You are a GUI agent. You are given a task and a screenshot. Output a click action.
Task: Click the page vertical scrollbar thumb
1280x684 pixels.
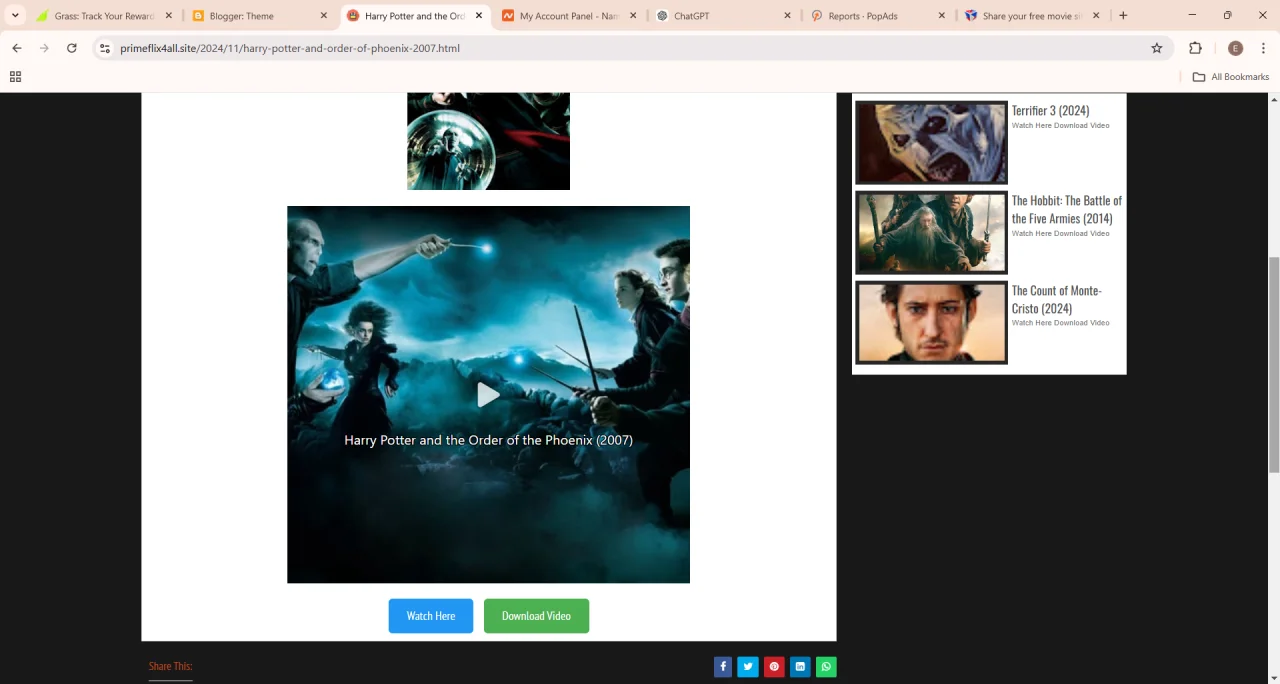1274,364
